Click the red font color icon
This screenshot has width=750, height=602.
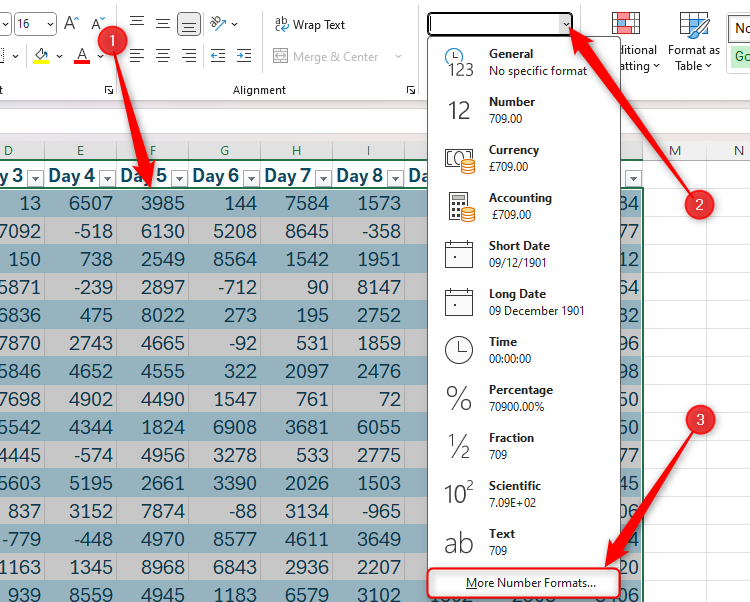click(x=82, y=56)
